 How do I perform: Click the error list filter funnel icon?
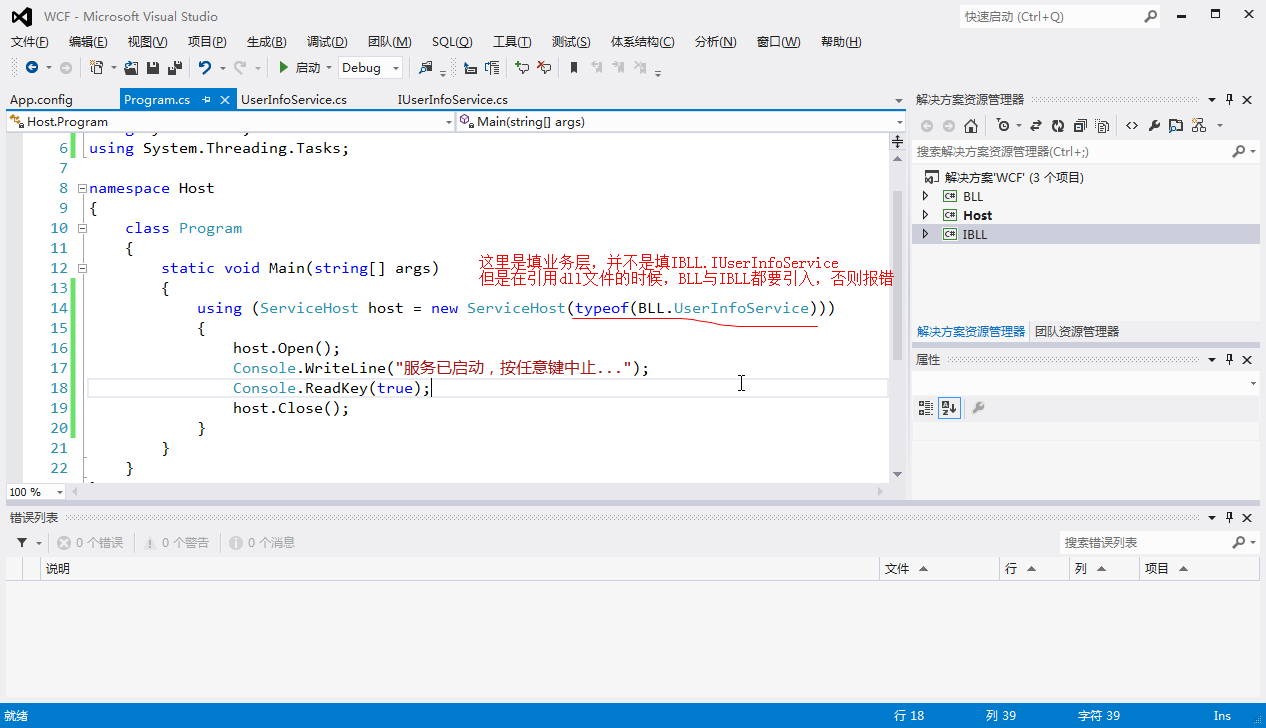coord(22,542)
